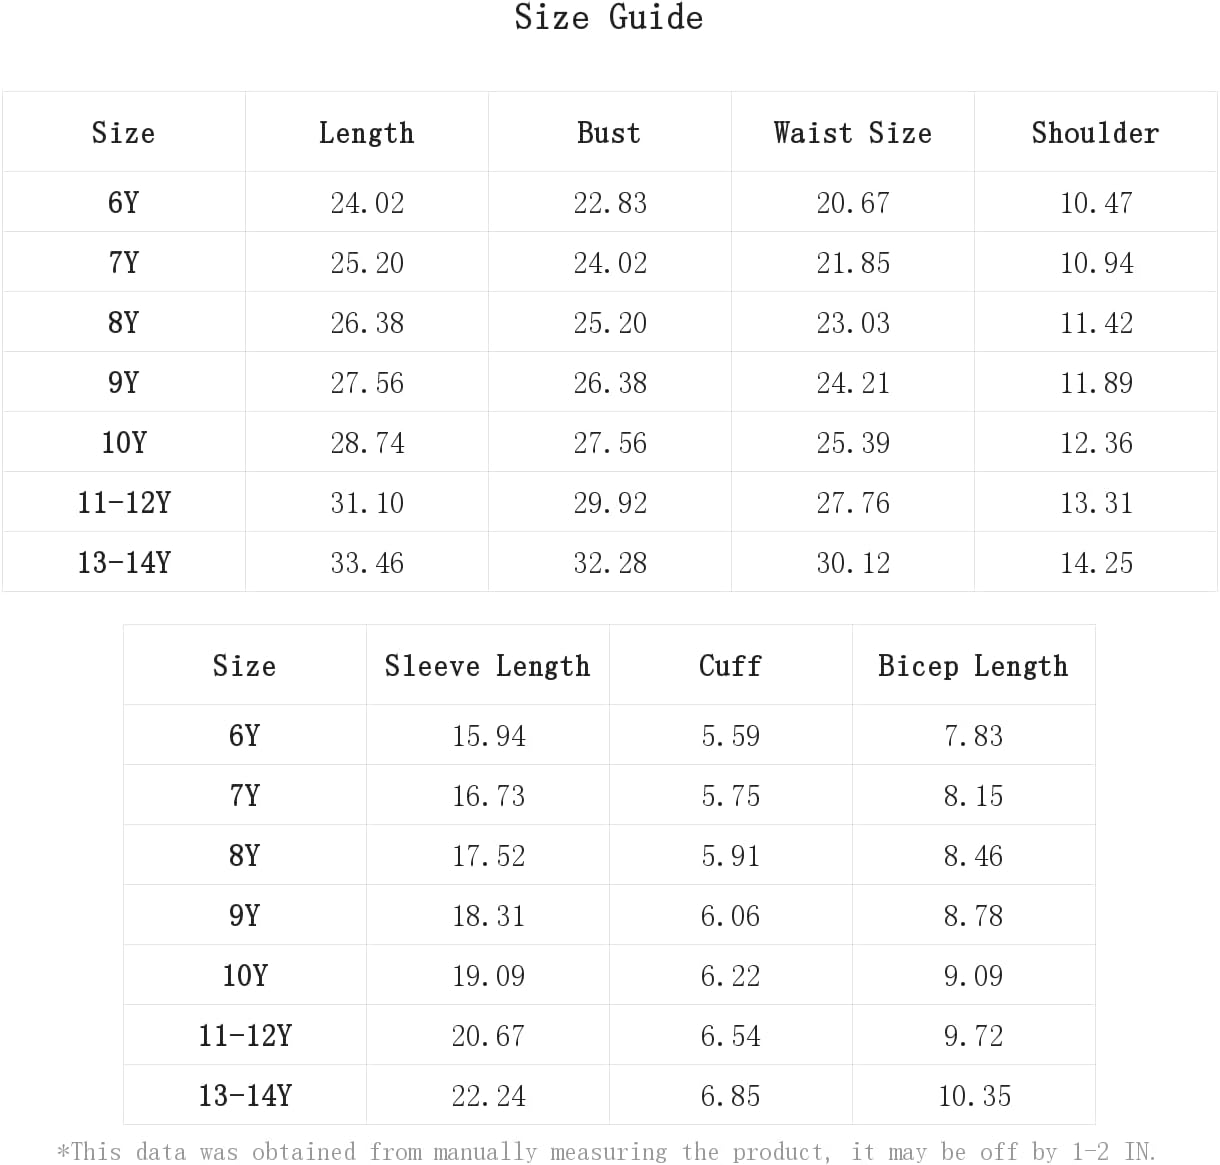Screen dimensions: 1220x1165
Task: Click the "Bicep Length" column header
Action: 973,666
